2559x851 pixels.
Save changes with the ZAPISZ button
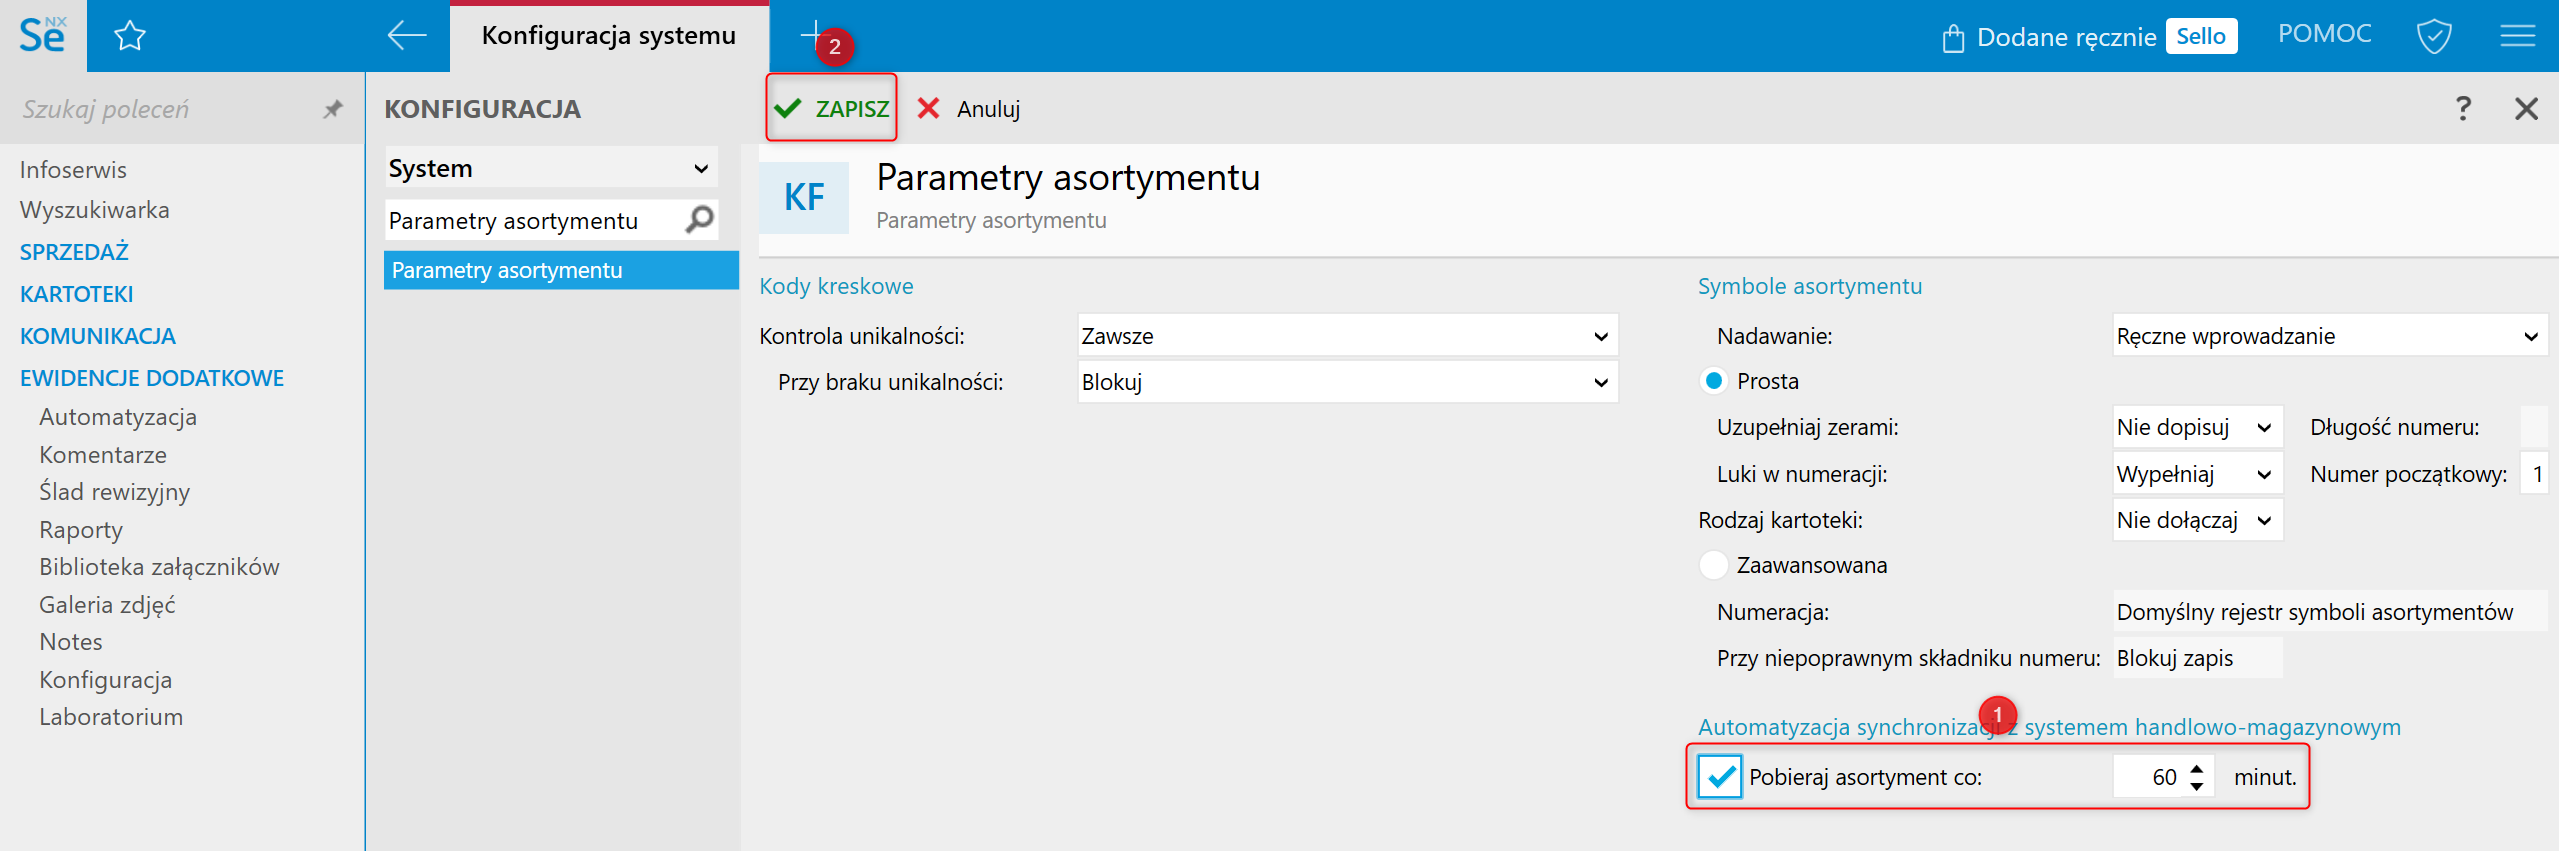click(x=832, y=108)
